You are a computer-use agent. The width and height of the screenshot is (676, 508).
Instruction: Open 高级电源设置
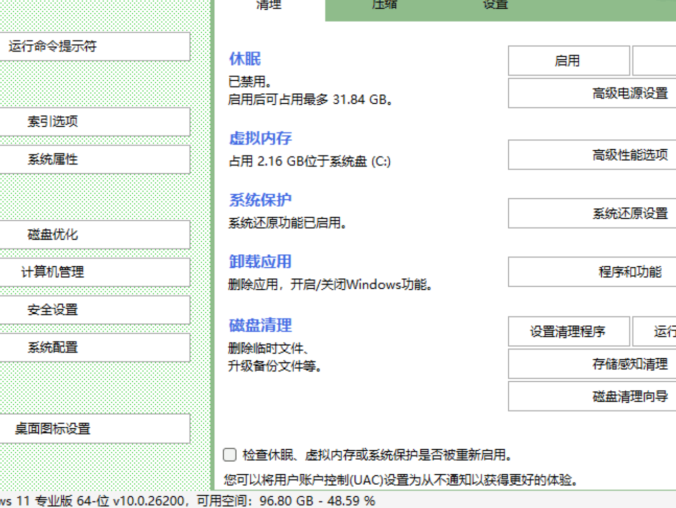tap(592, 93)
